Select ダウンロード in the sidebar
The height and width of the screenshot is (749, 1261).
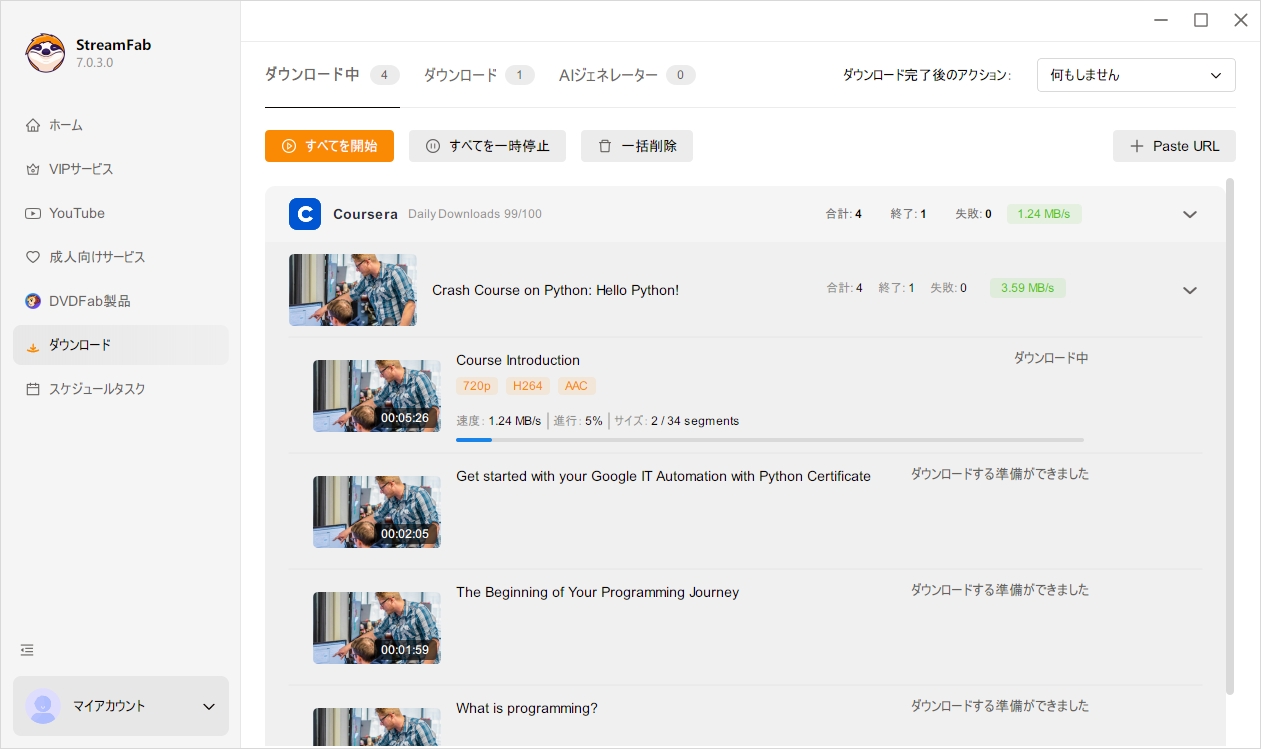pyautogui.click(x=120, y=345)
